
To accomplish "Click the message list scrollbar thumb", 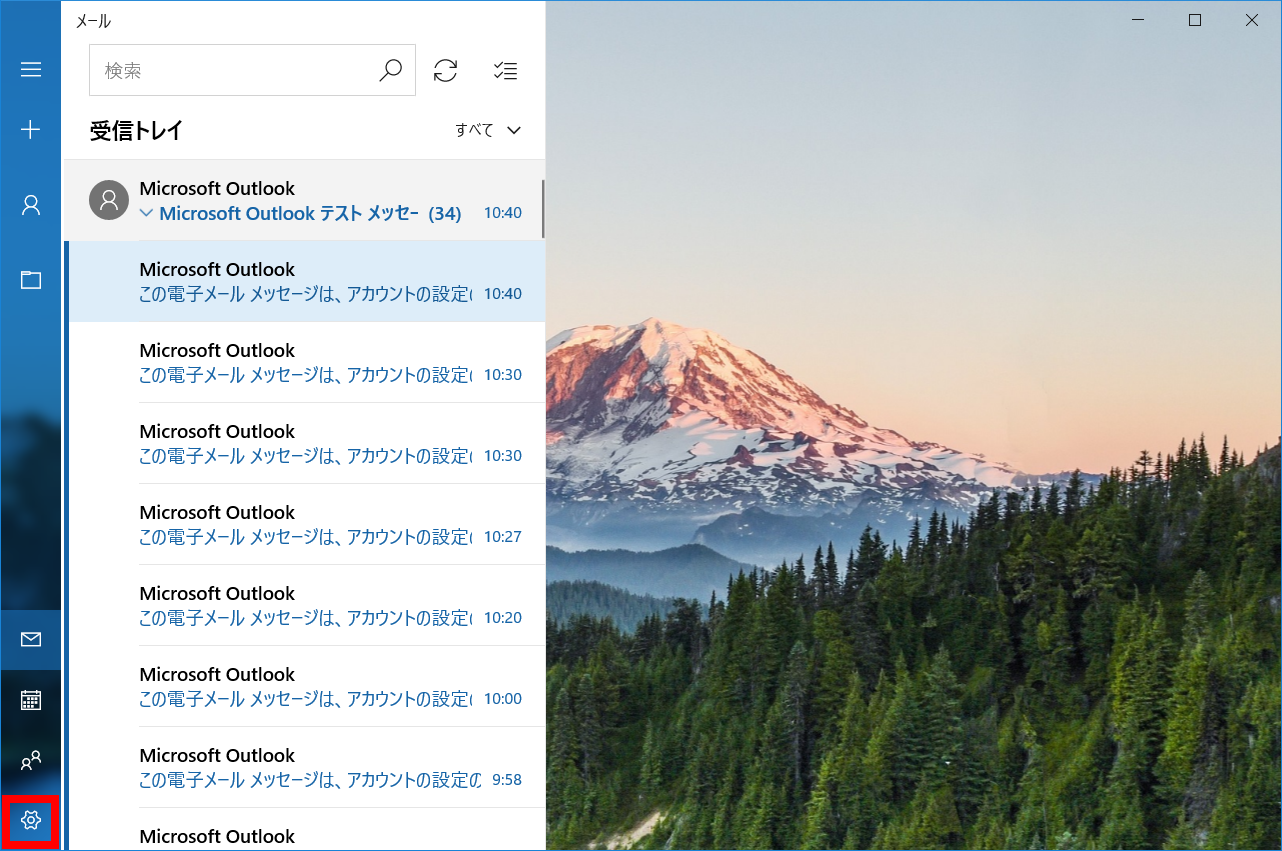I will tap(543, 208).
